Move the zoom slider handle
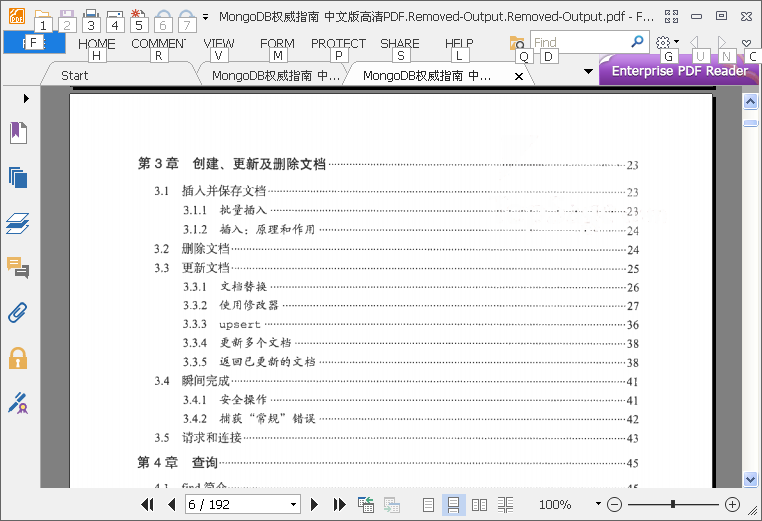 [673, 504]
